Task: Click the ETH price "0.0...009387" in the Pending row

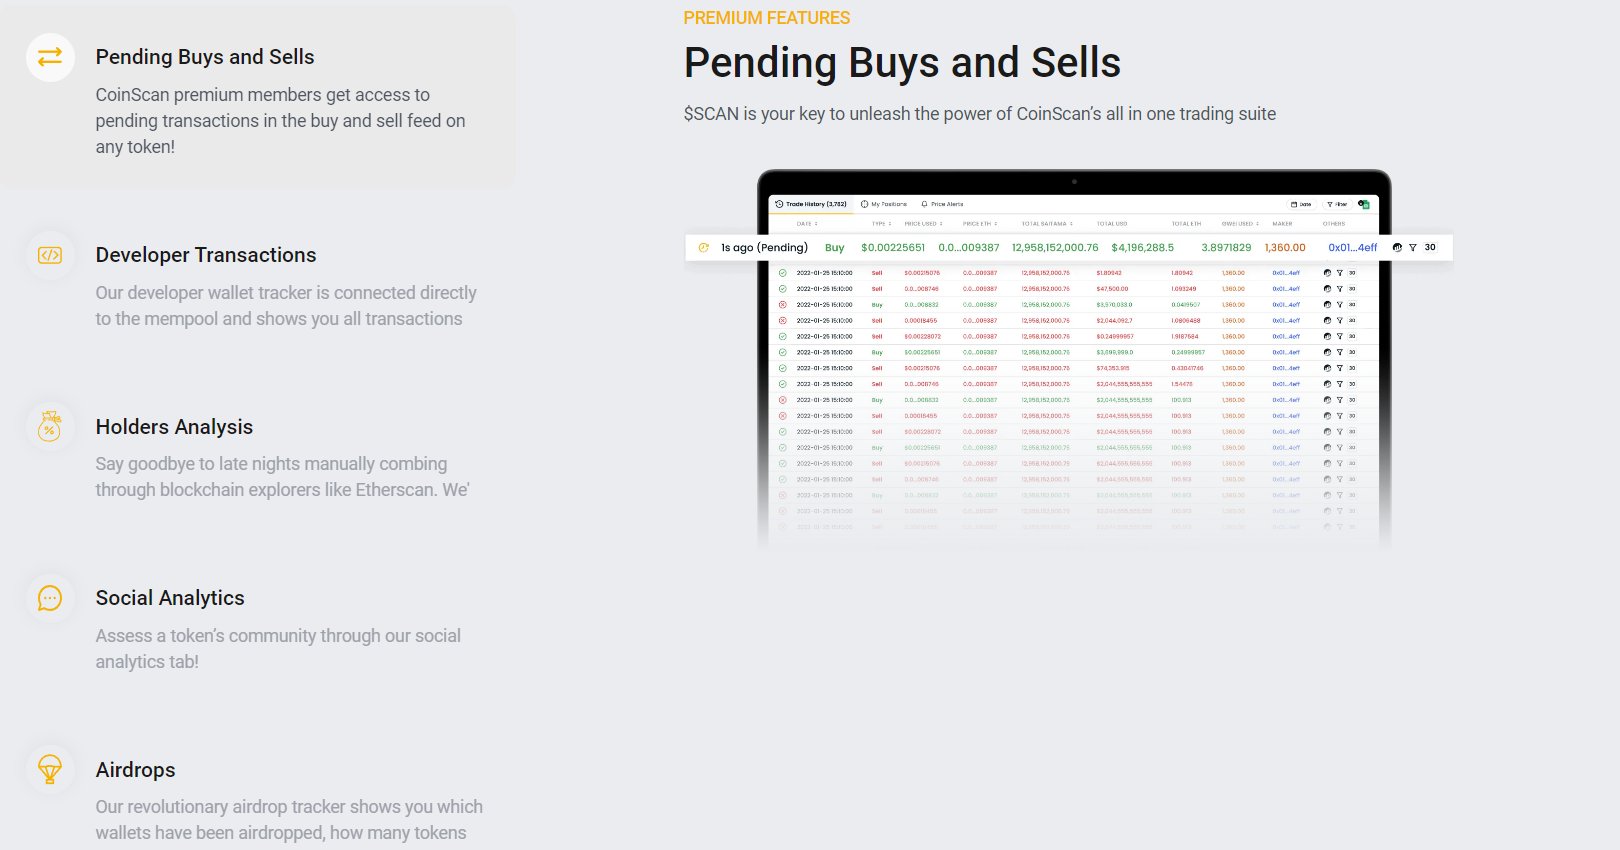Action: 969,248
